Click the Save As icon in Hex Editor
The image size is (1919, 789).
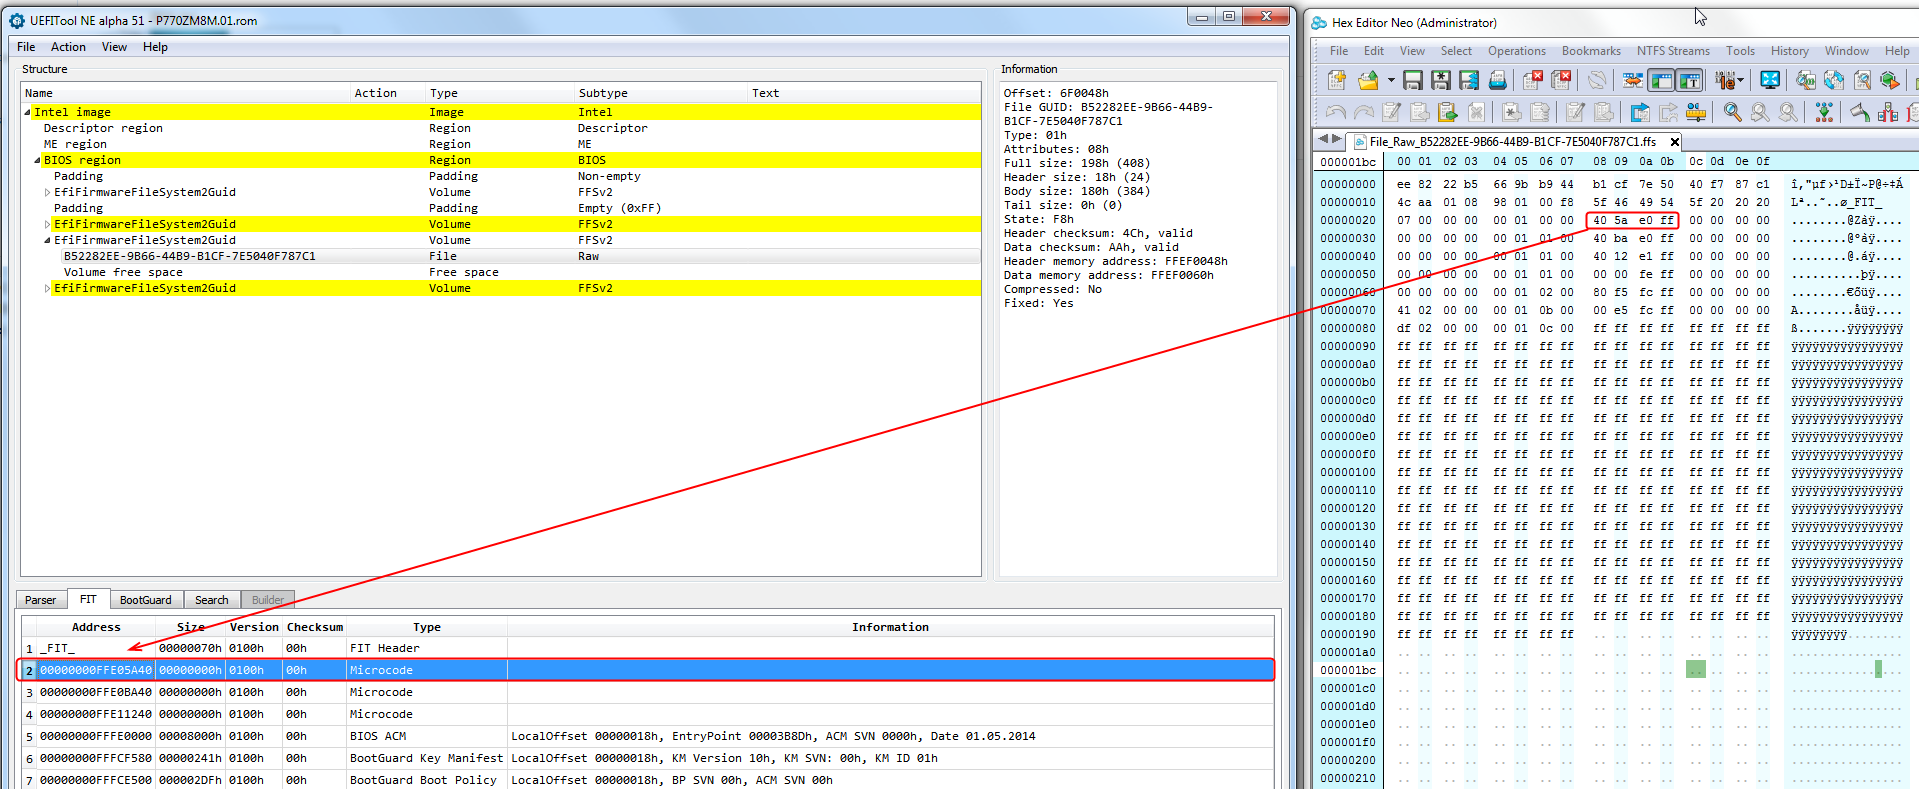click(x=1441, y=80)
